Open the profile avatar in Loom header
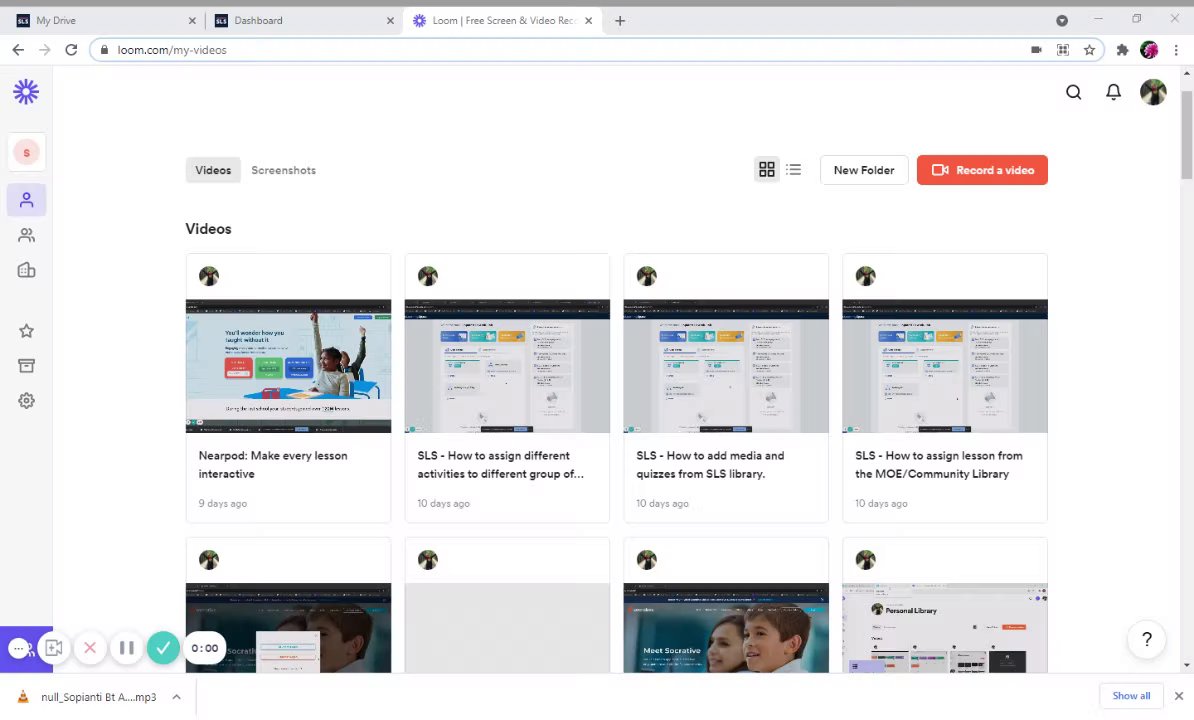The image size is (1194, 720). 1153,92
